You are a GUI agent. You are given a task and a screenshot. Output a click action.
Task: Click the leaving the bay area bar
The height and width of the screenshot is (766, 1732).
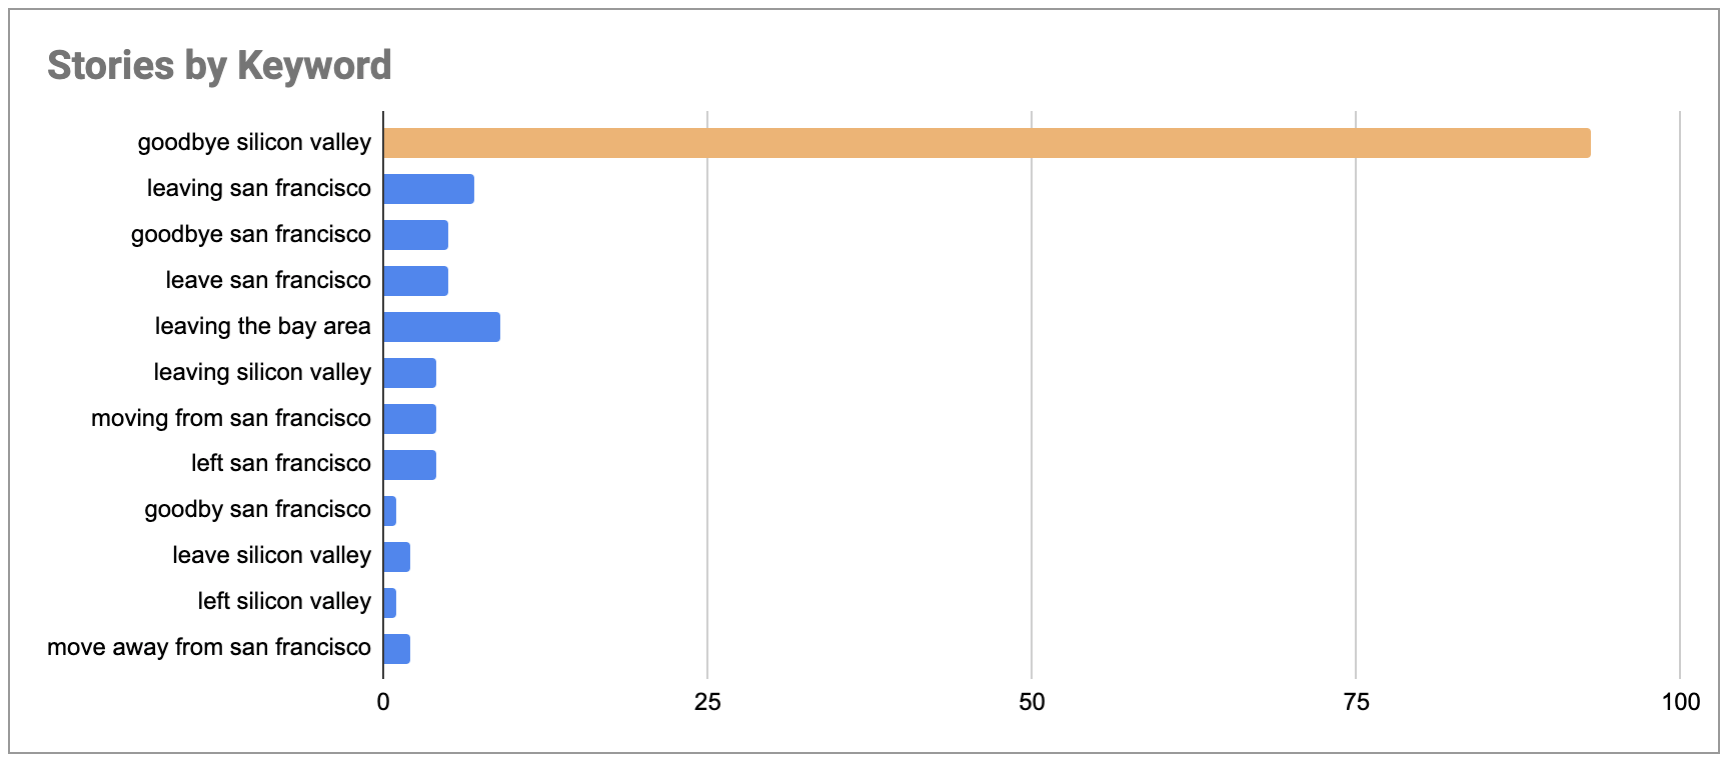442,327
